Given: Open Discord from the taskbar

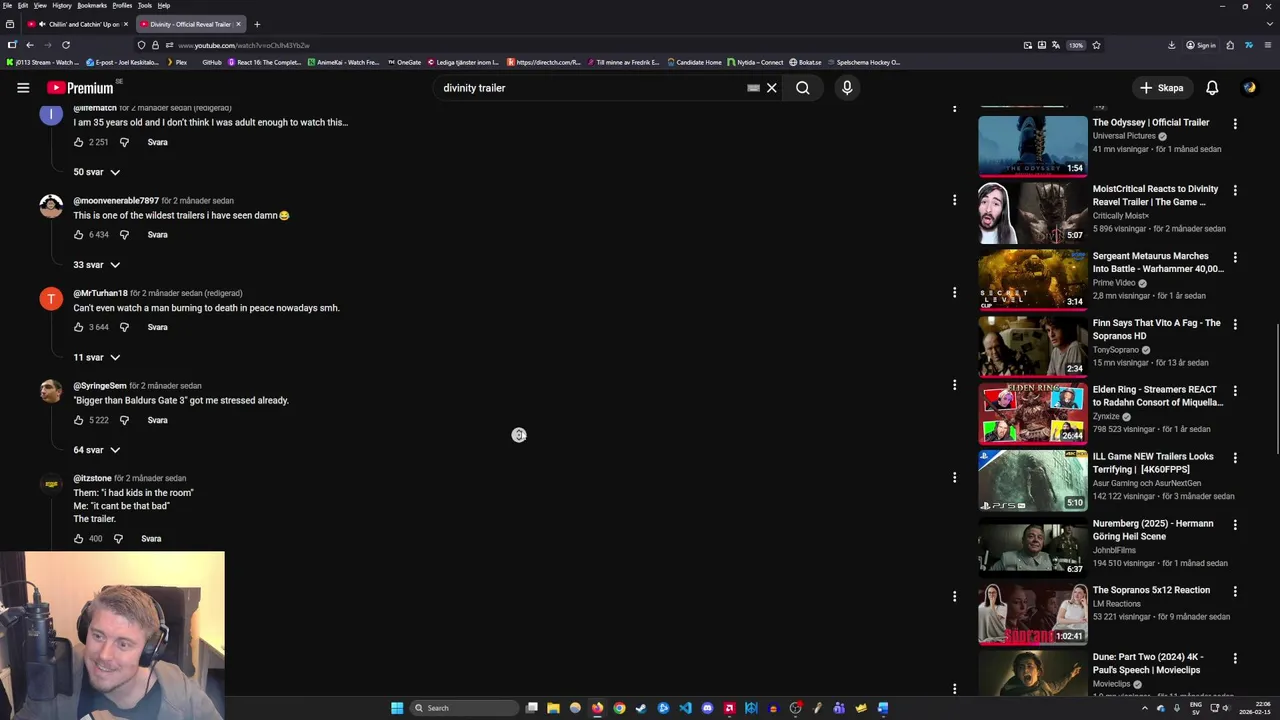Looking at the screenshot, I should [x=707, y=708].
